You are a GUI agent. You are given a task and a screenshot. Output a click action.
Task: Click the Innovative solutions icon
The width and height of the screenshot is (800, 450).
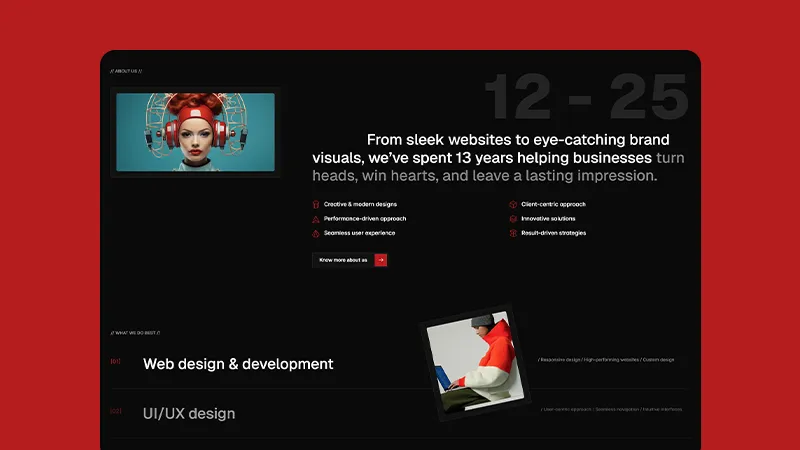pos(513,219)
